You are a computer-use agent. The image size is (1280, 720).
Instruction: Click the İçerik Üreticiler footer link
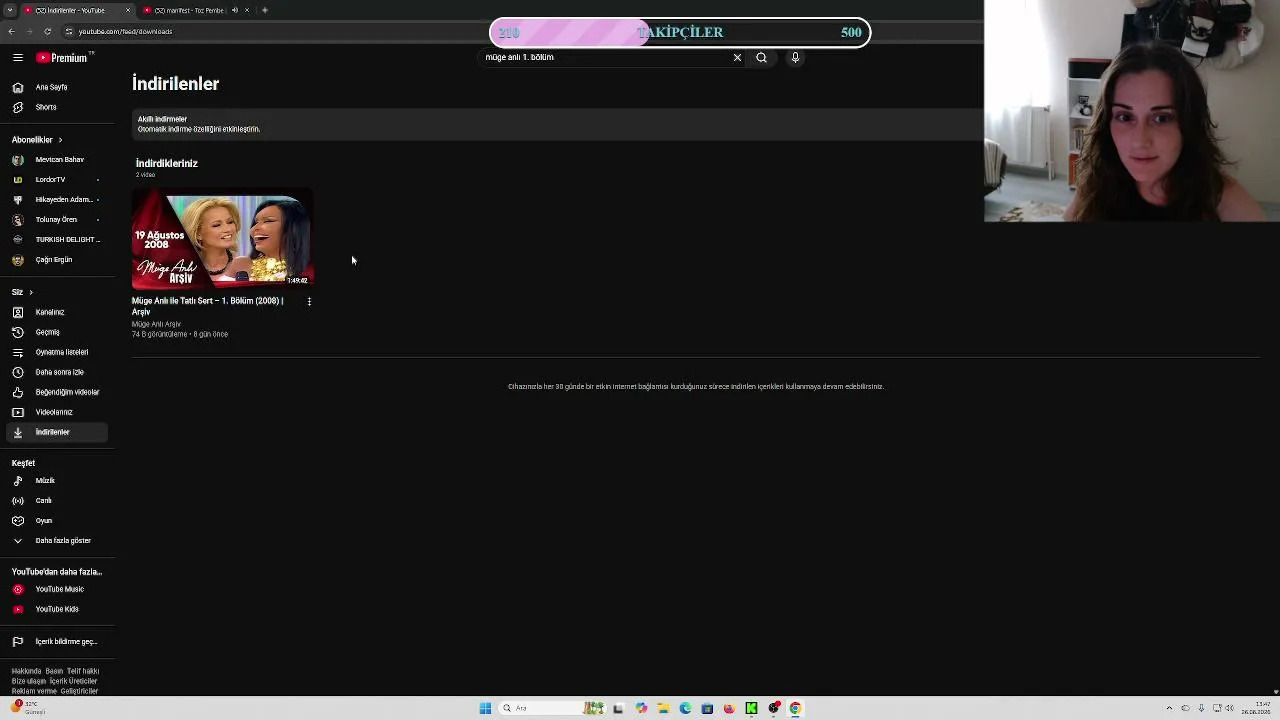73,681
